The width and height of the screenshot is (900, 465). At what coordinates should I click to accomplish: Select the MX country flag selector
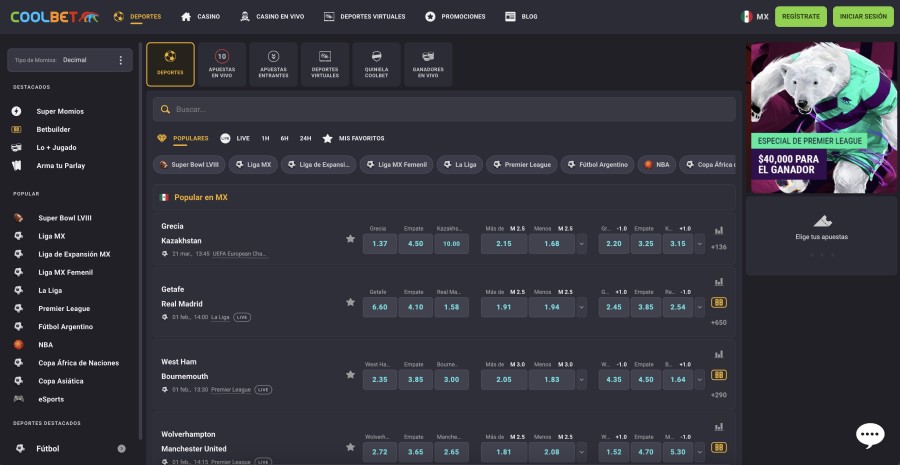(x=754, y=17)
